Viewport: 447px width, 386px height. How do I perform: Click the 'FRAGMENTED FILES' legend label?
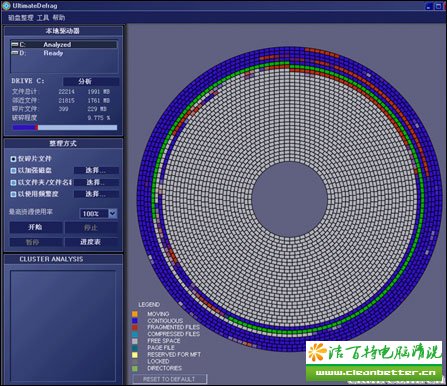(174, 327)
